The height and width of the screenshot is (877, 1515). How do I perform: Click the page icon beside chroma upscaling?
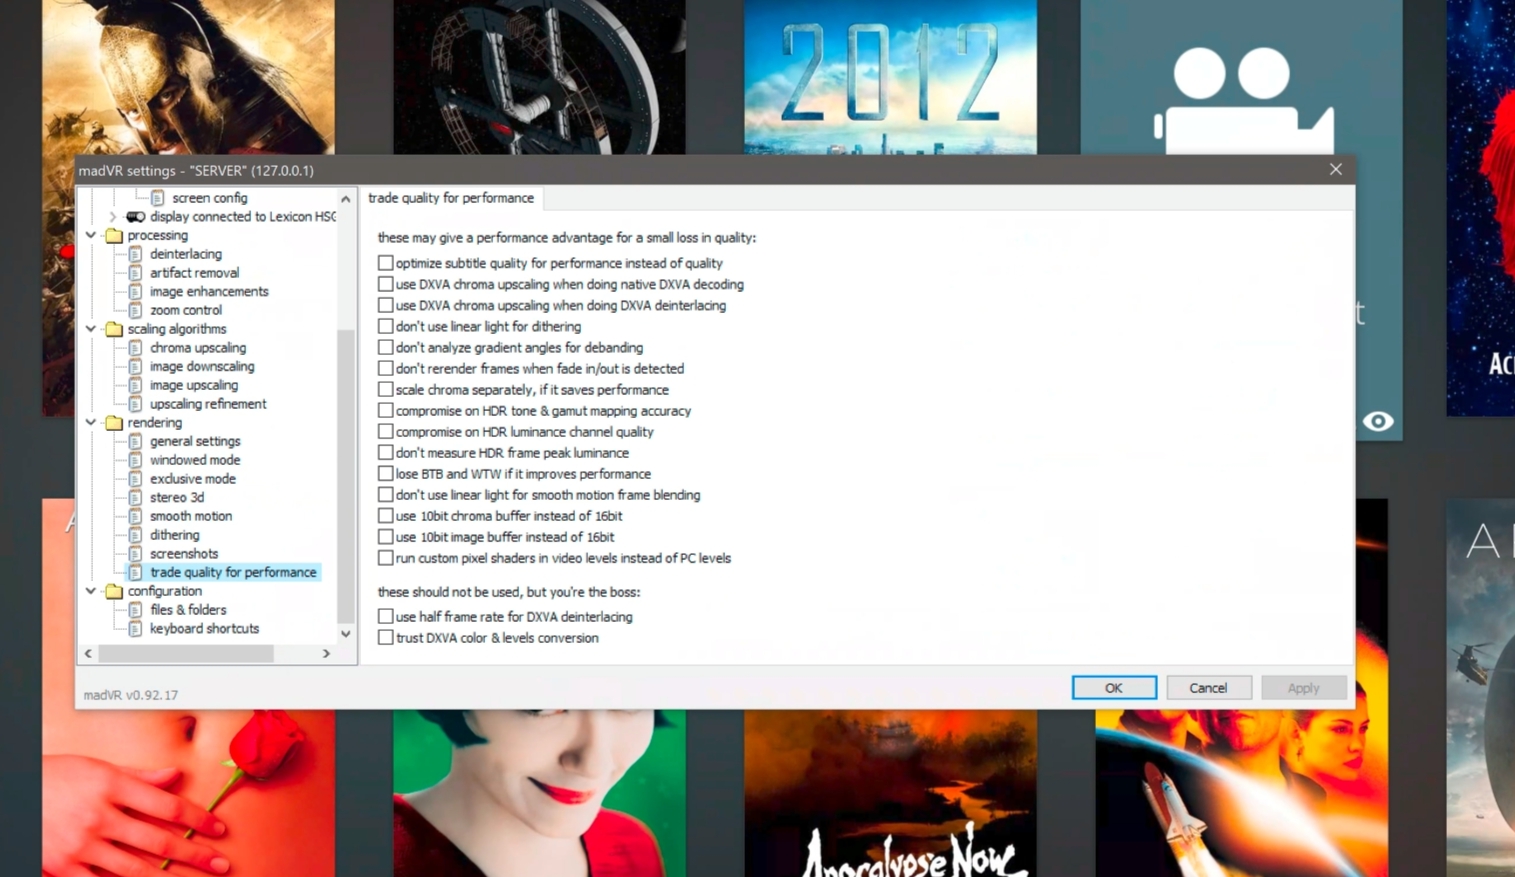(136, 348)
